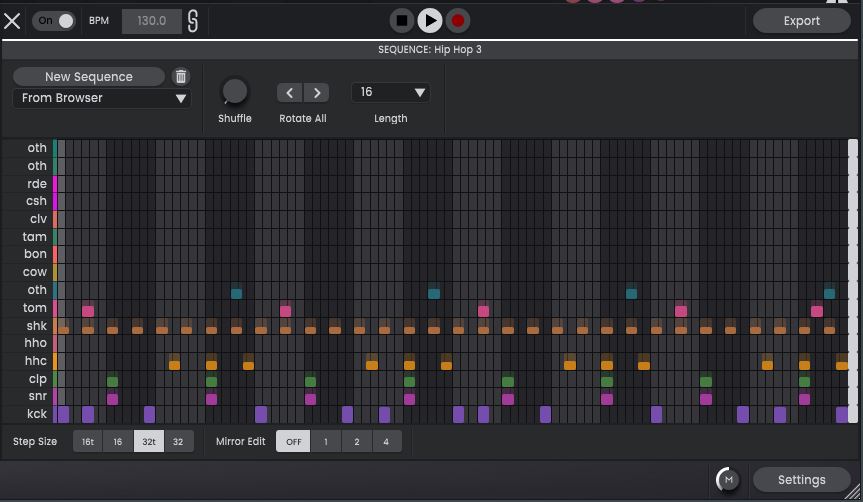Select the bon track label

click(x=35, y=254)
